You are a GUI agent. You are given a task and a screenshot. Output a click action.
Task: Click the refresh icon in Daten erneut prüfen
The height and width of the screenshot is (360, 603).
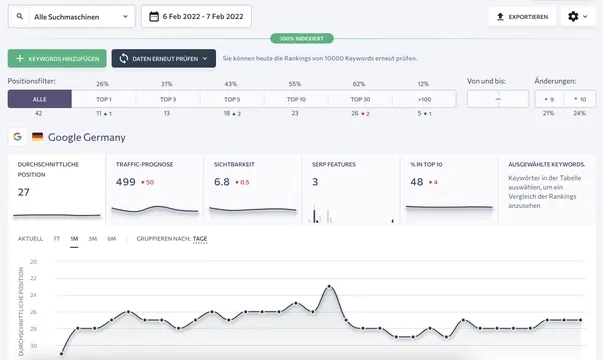pyautogui.click(x=123, y=58)
